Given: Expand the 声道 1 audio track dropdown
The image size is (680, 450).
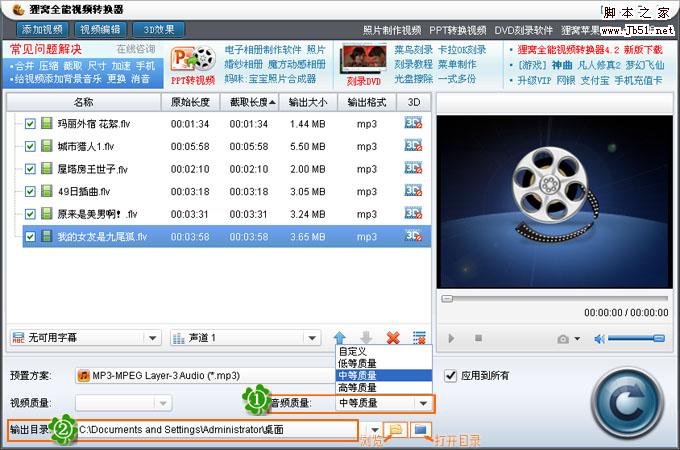Looking at the screenshot, I should [x=312, y=338].
